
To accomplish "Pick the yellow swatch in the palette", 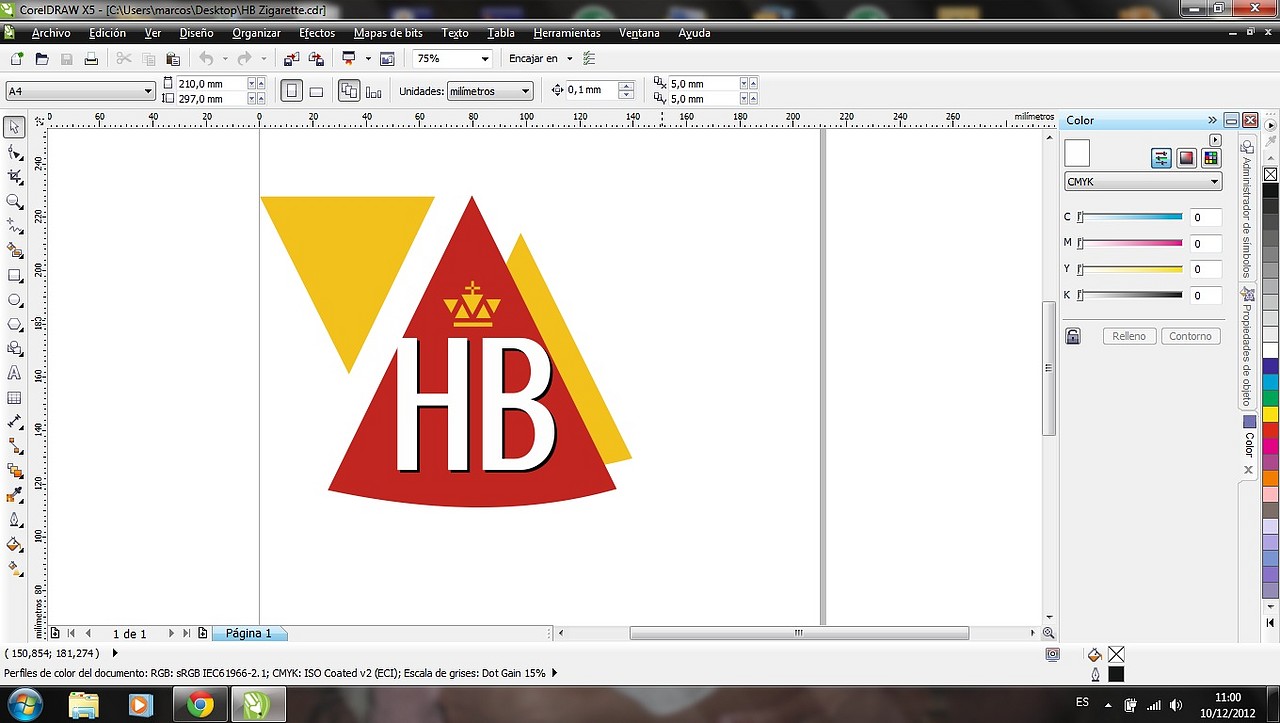I will 1270,413.
